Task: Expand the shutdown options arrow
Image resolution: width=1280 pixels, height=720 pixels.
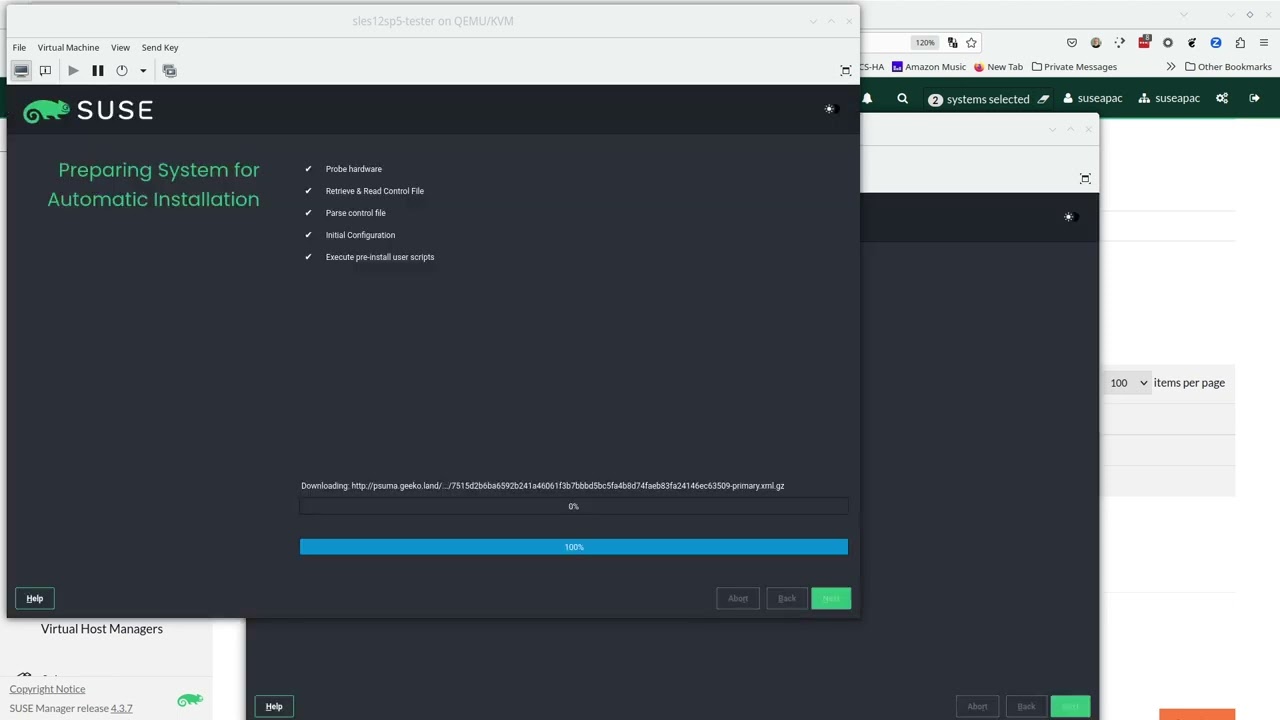Action: coord(143,70)
